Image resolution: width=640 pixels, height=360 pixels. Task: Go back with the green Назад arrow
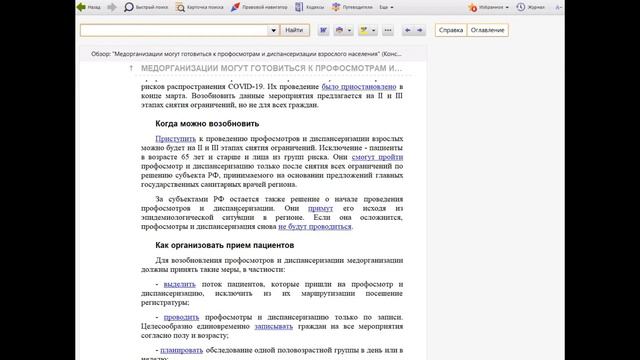point(88,7)
